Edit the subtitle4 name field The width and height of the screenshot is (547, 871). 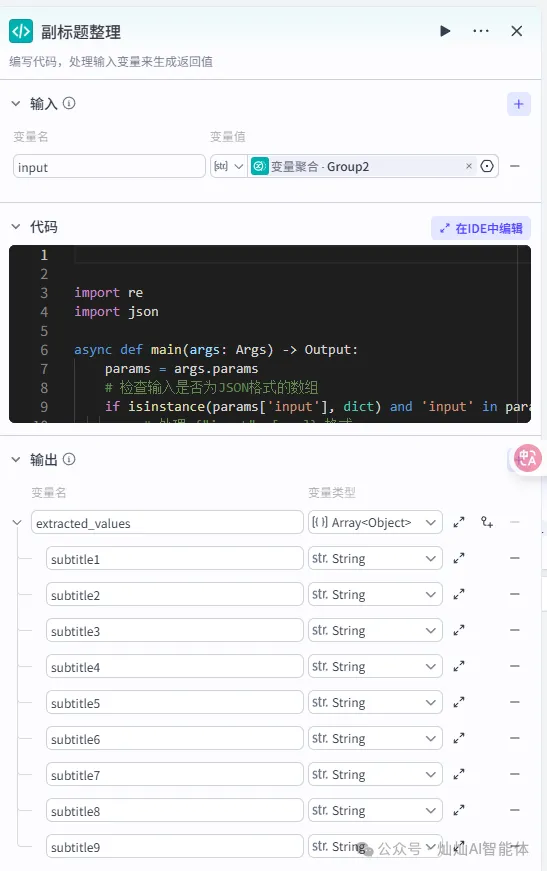(174, 667)
